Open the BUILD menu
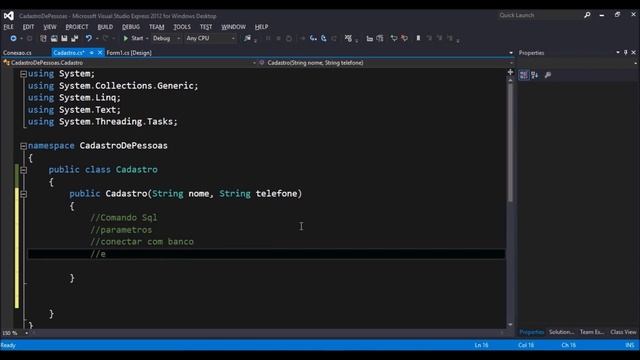The height and width of the screenshot is (360, 640). coord(105,27)
